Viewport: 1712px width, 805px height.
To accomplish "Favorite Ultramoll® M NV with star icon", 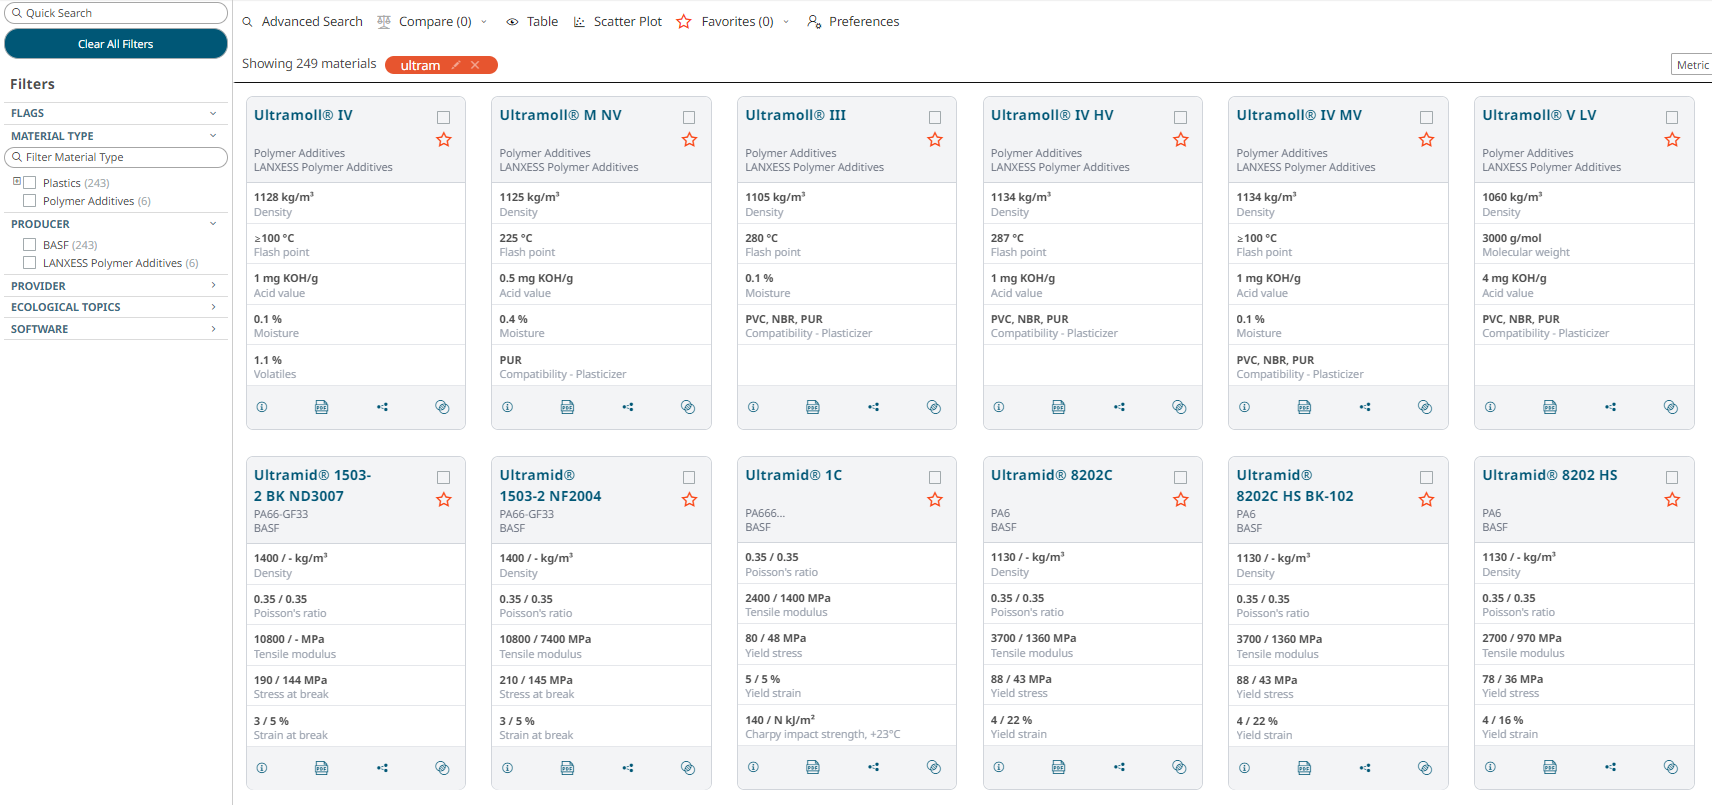I will (689, 140).
